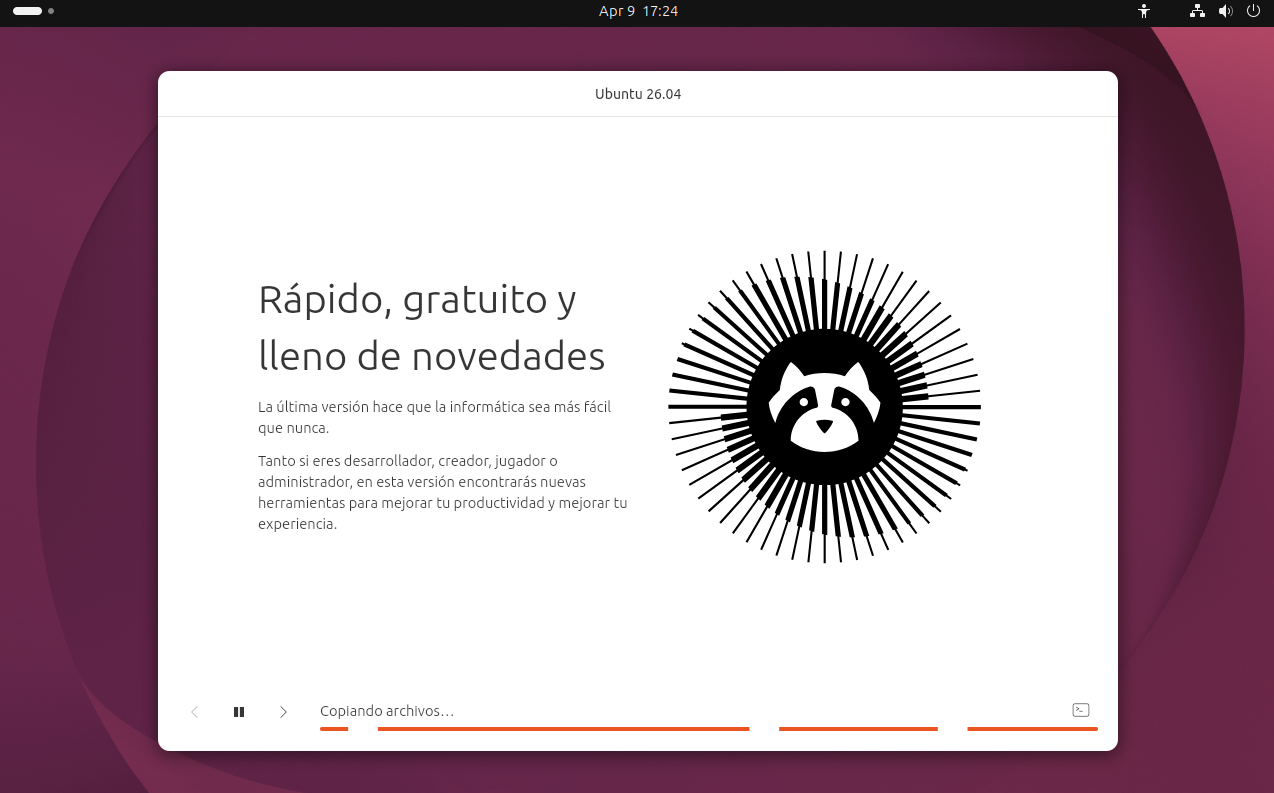
Task: Open the clock showing Apr 9 17:24
Action: point(637,11)
